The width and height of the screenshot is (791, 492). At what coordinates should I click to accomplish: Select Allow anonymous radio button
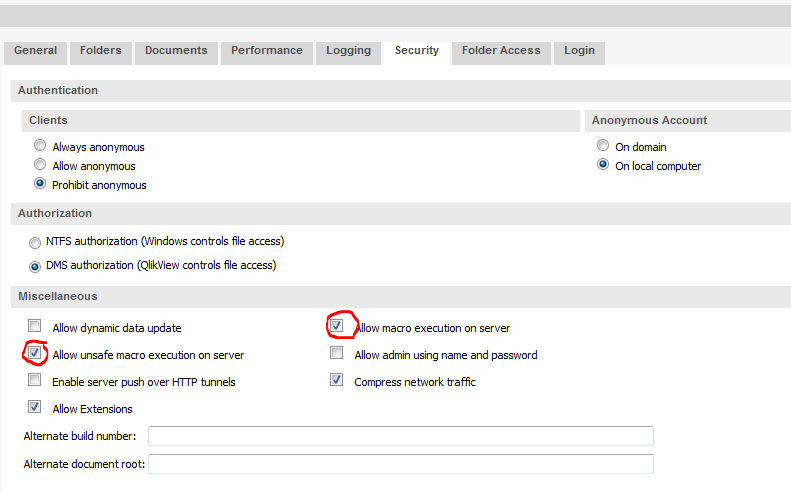click(x=40, y=165)
